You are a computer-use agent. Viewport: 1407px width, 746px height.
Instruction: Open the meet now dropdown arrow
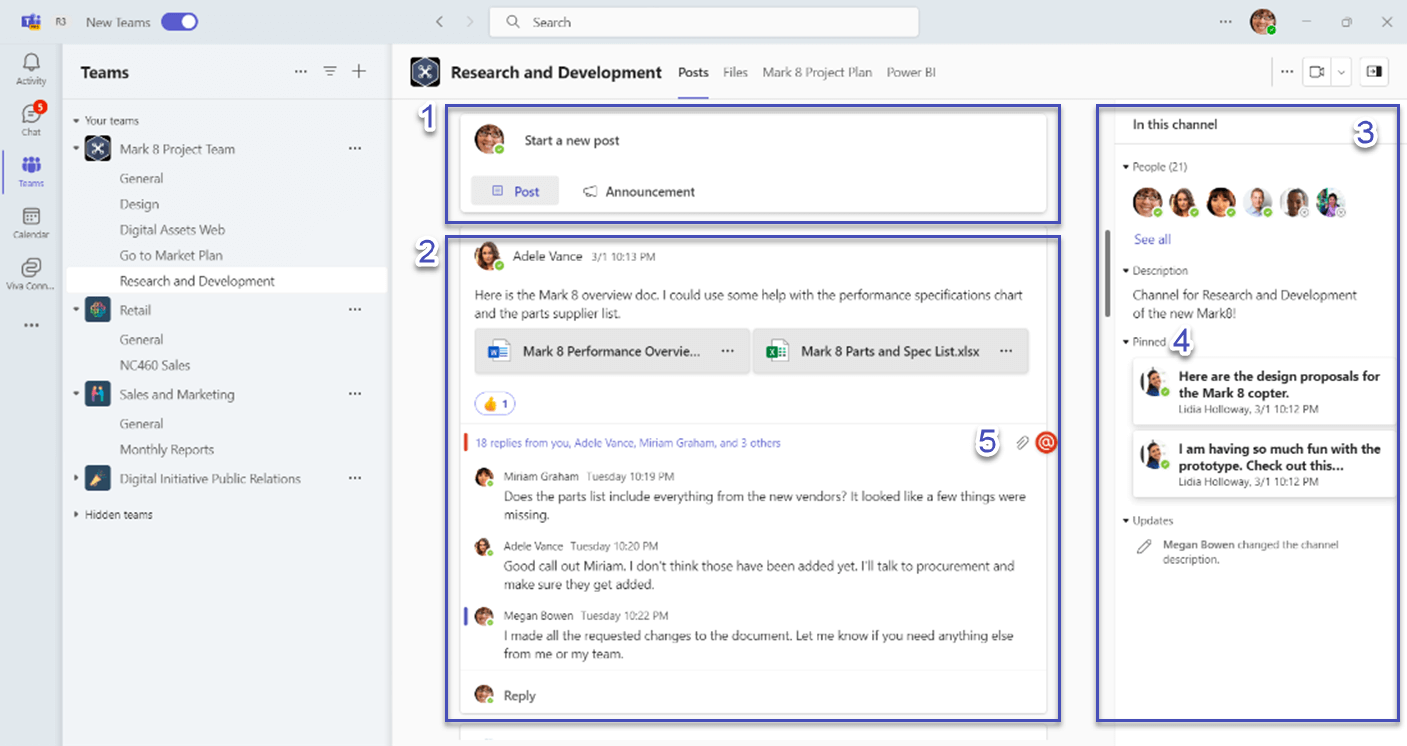(1341, 72)
